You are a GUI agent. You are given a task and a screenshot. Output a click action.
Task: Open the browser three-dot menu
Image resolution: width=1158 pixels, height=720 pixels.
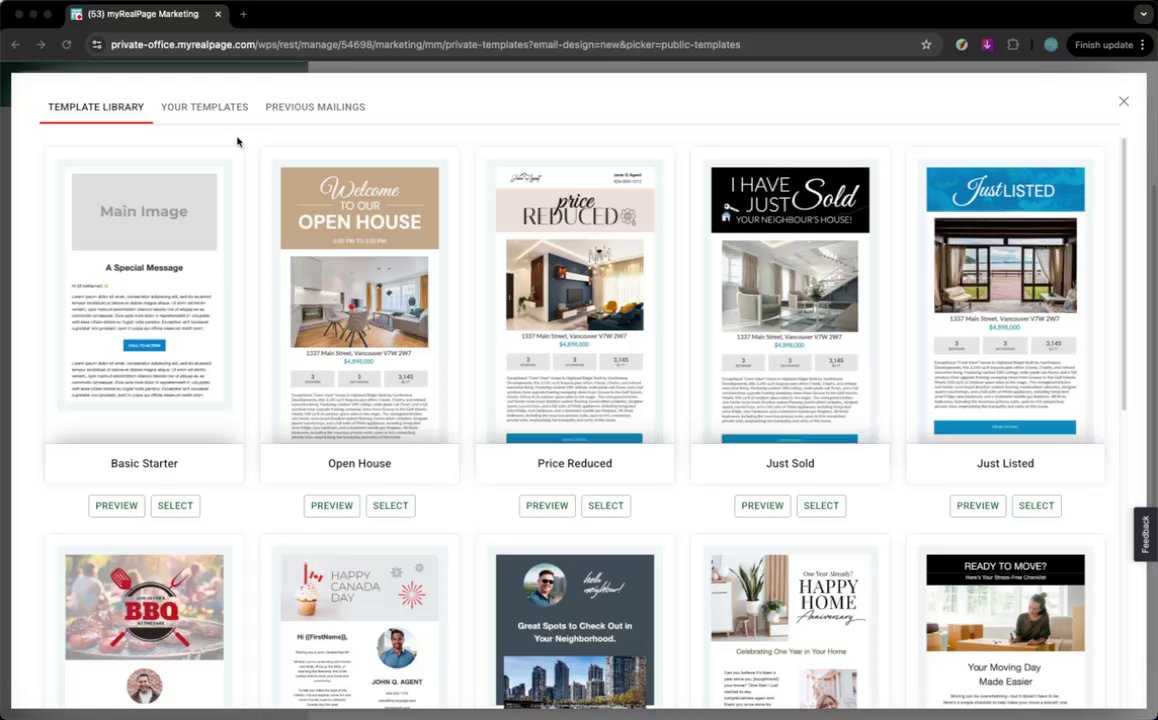1142,45
